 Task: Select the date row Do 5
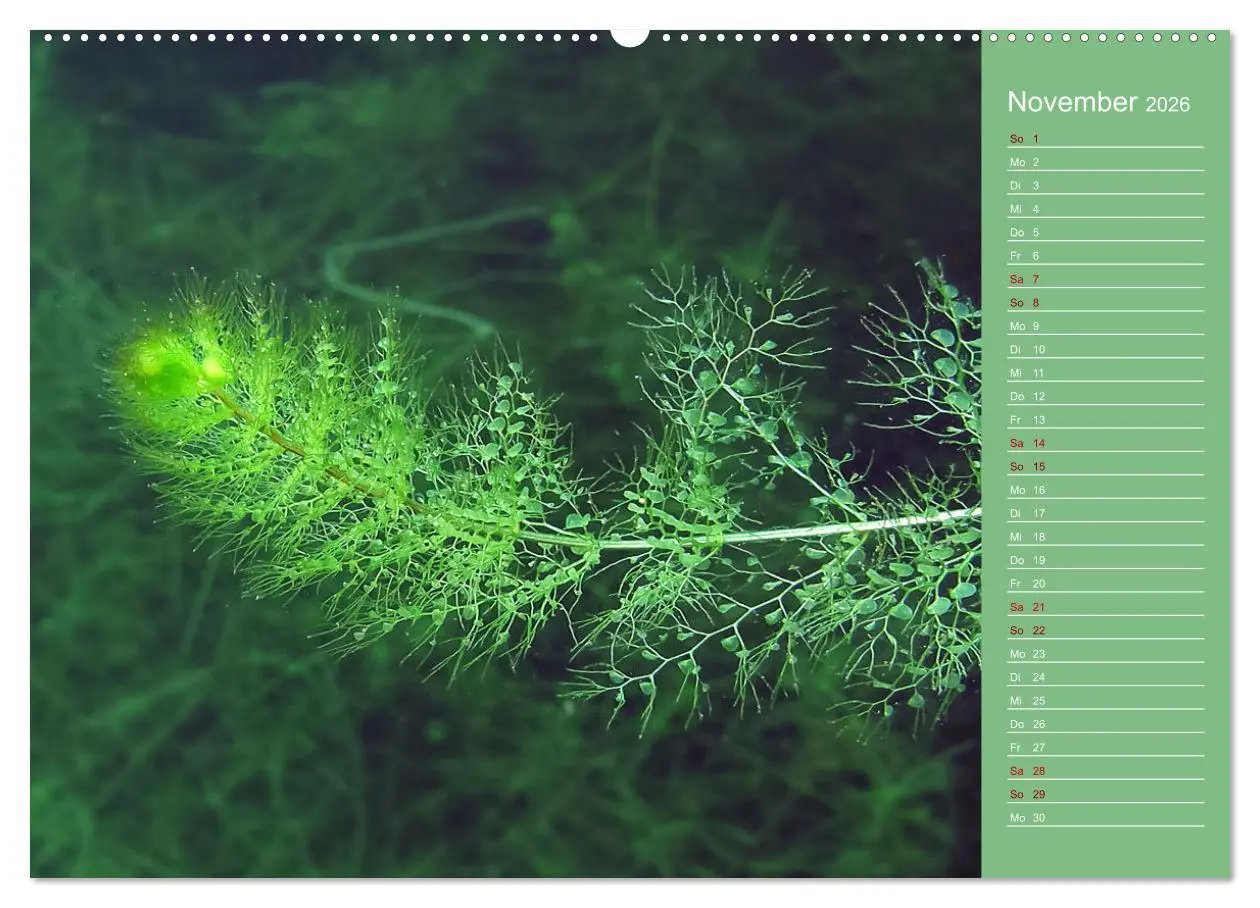(1105, 233)
